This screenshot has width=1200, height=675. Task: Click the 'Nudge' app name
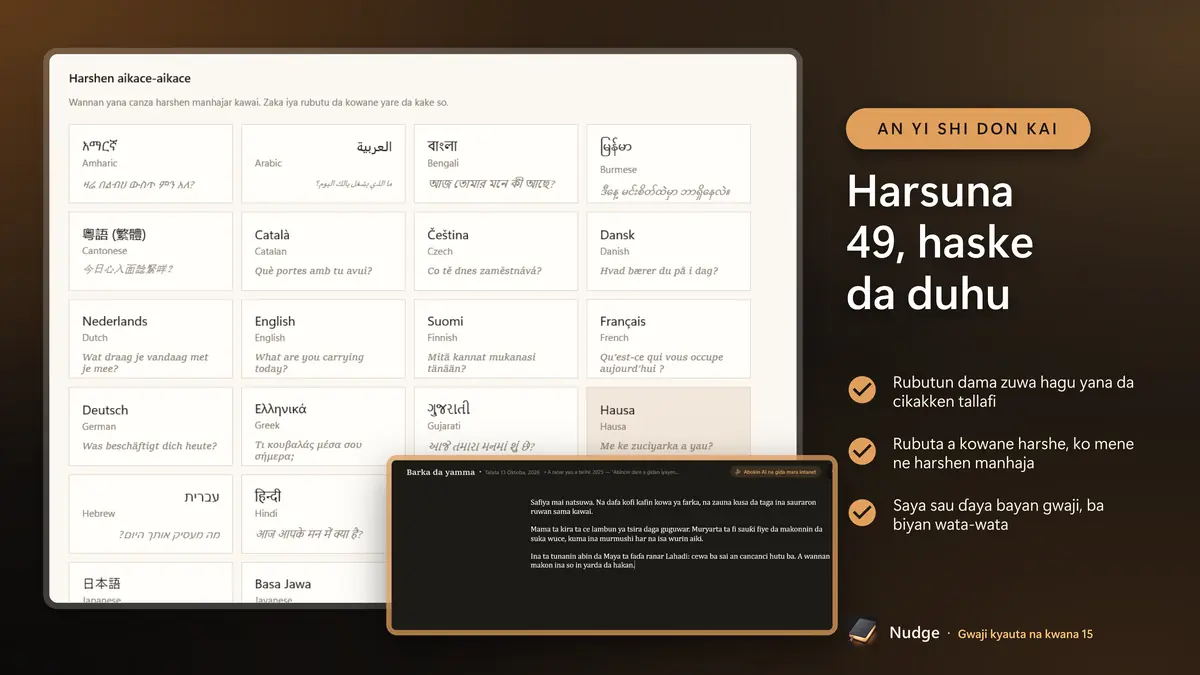pos(914,633)
